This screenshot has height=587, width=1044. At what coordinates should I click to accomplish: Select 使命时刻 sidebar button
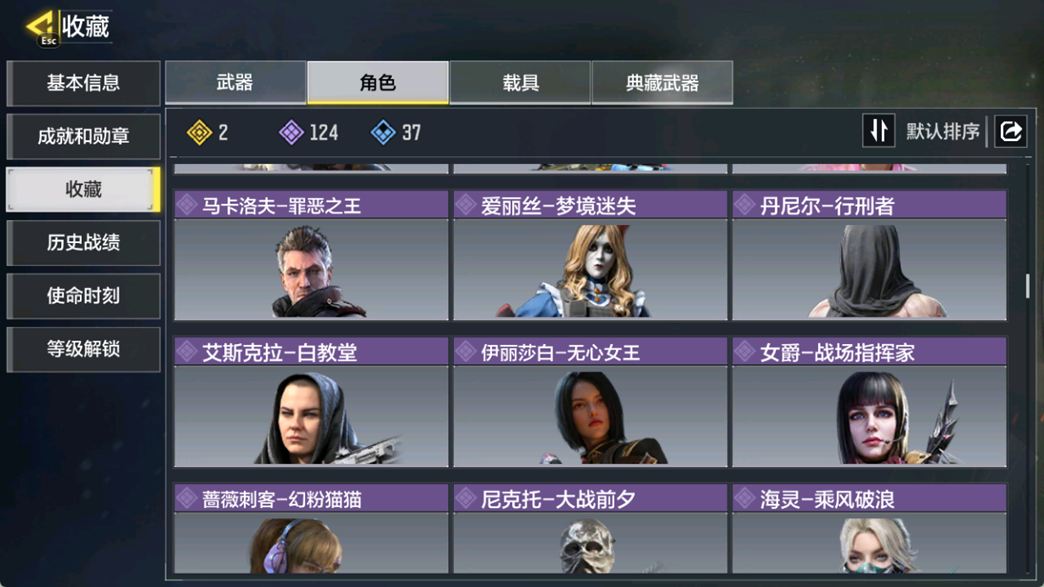coord(83,296)
